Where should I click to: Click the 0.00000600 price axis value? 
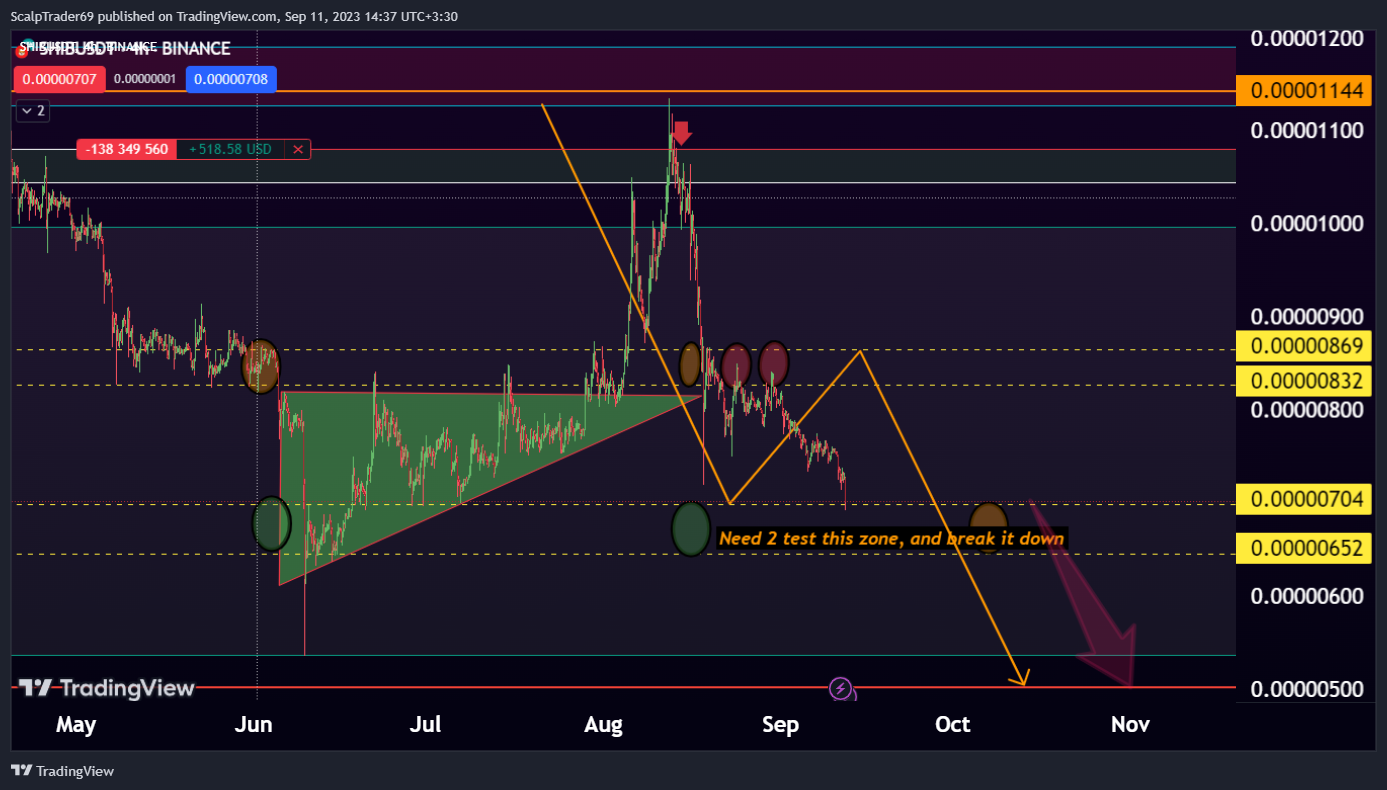click(x=1307, y=596)
